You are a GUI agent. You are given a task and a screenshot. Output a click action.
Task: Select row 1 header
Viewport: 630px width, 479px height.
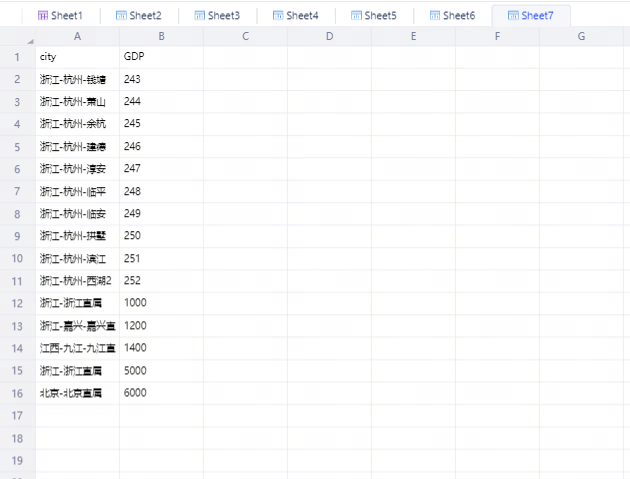click(17, 57)
